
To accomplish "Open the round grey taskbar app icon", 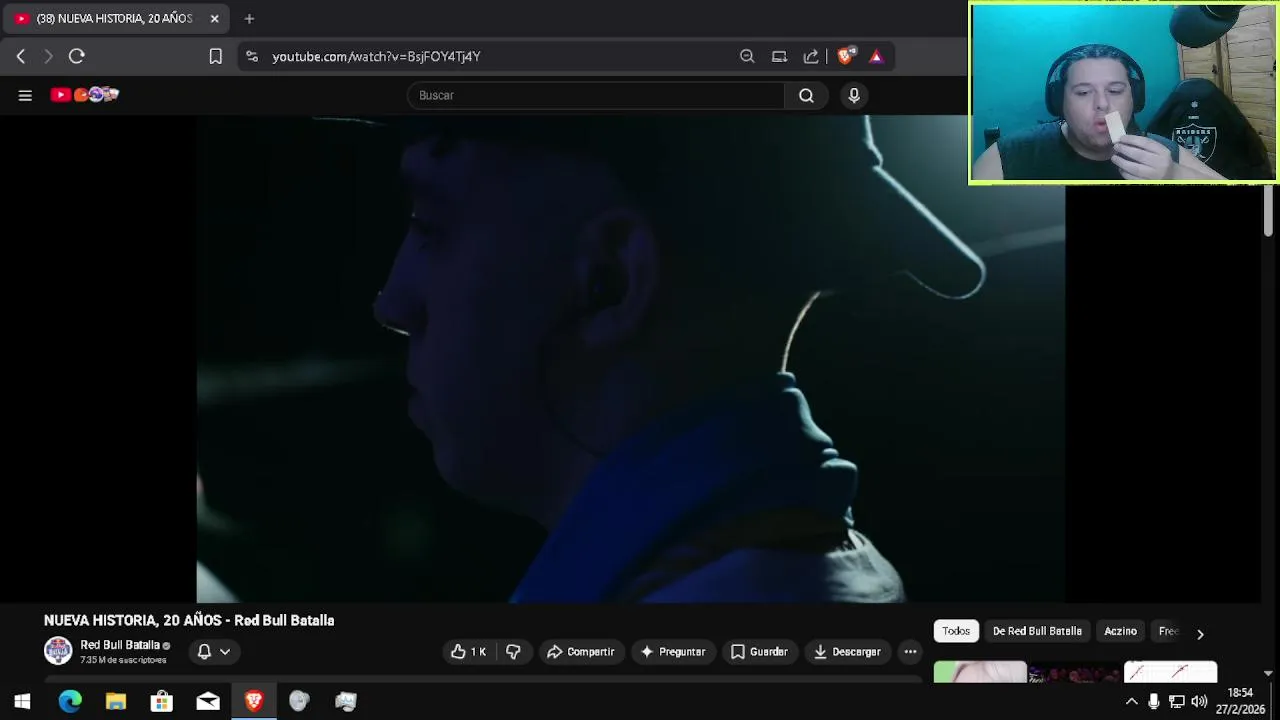I will (x=300, y=702).
